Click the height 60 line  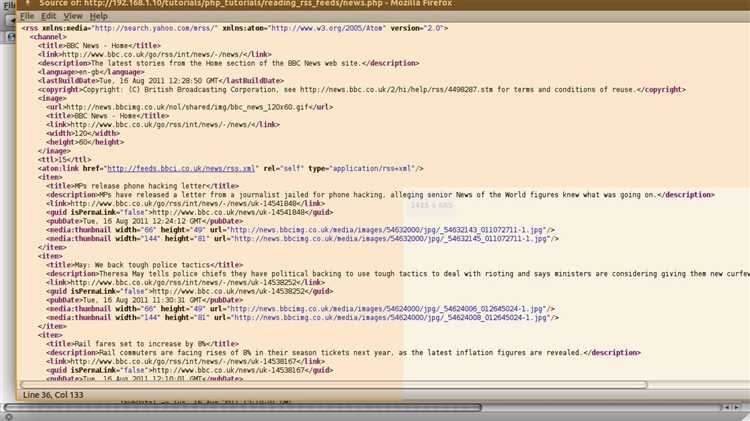[85, 142]
